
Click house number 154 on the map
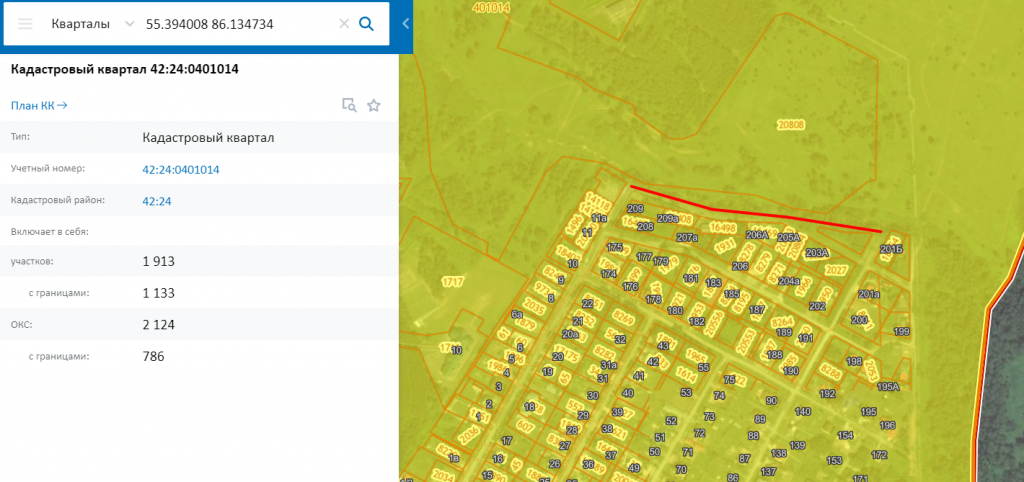[846, 435]
